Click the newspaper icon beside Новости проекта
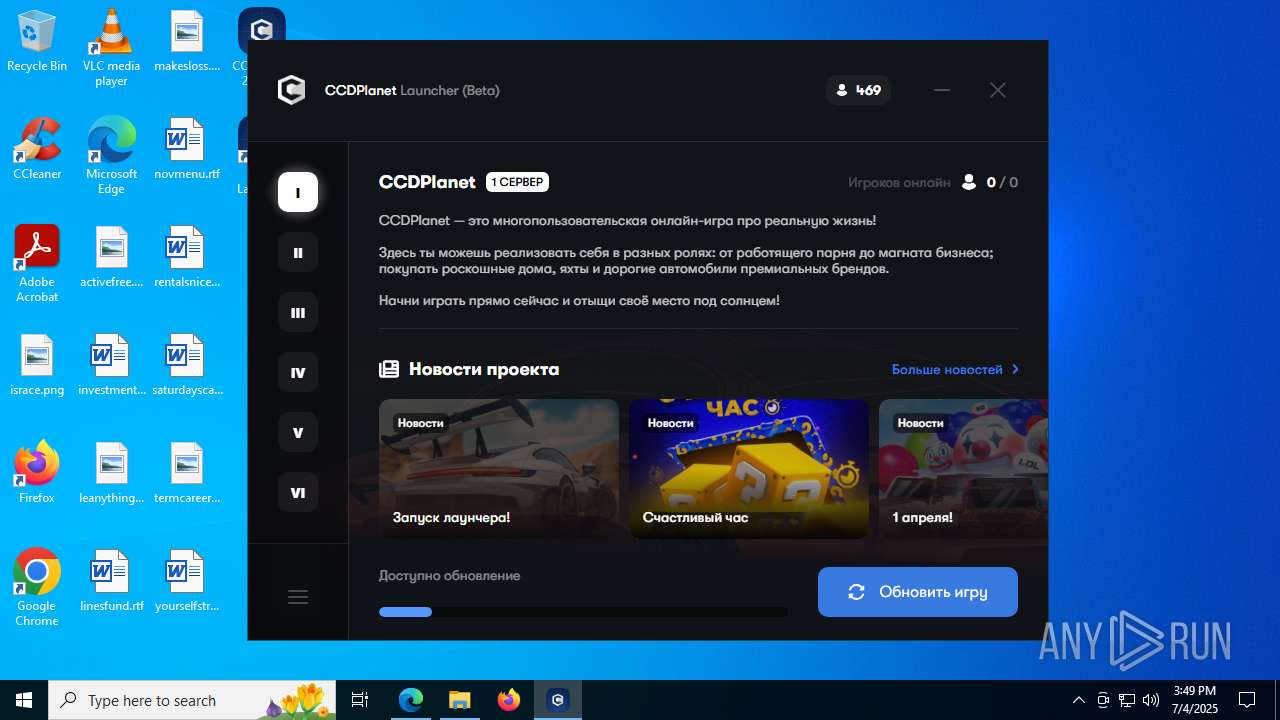The image size is (1280, 720). pos(389,369)
